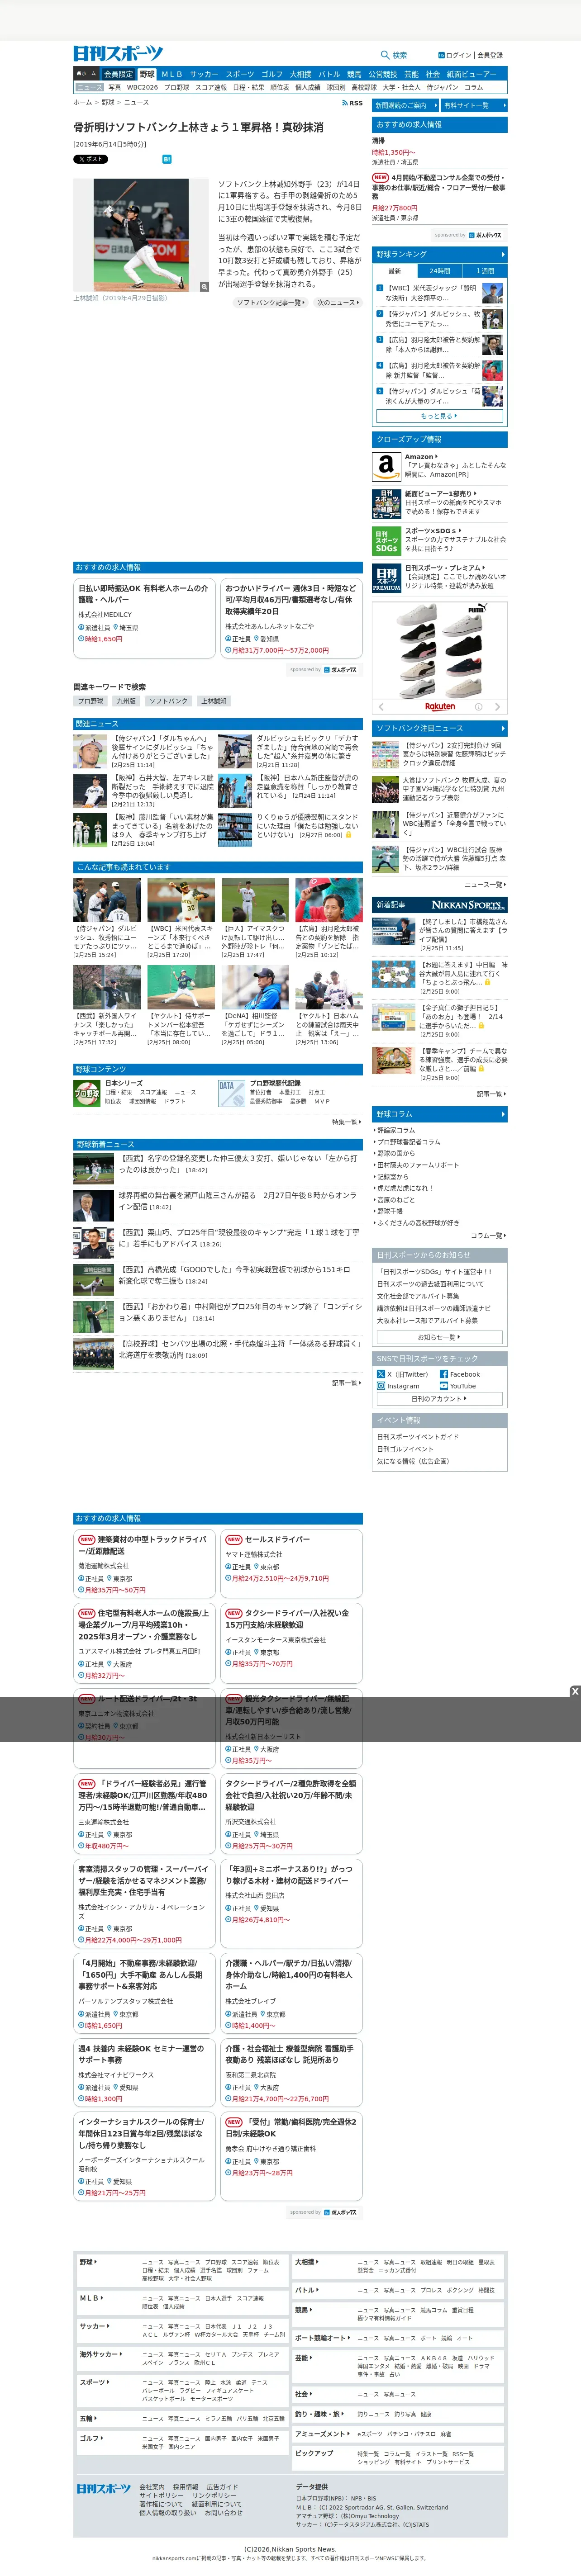Viewport: 581px width, 2576px height.
Task: Go to ホーム in main navigation
Action: point(87,74)
